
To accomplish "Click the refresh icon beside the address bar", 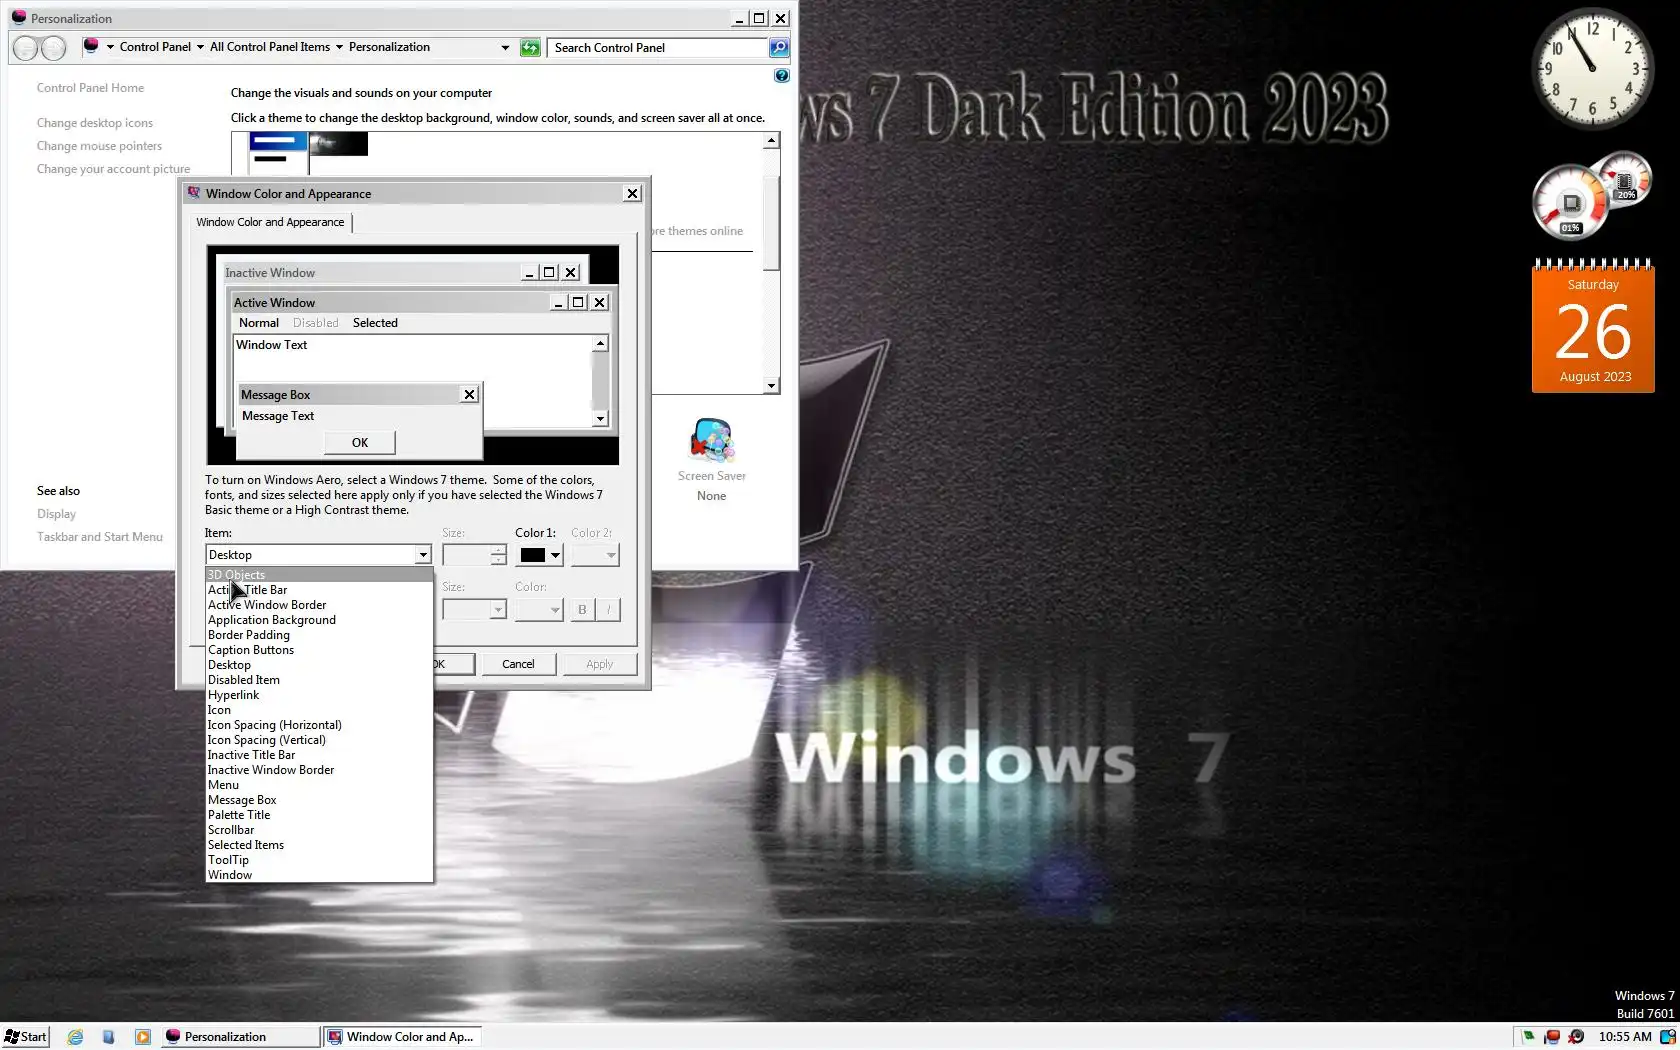I will [530, 48].
